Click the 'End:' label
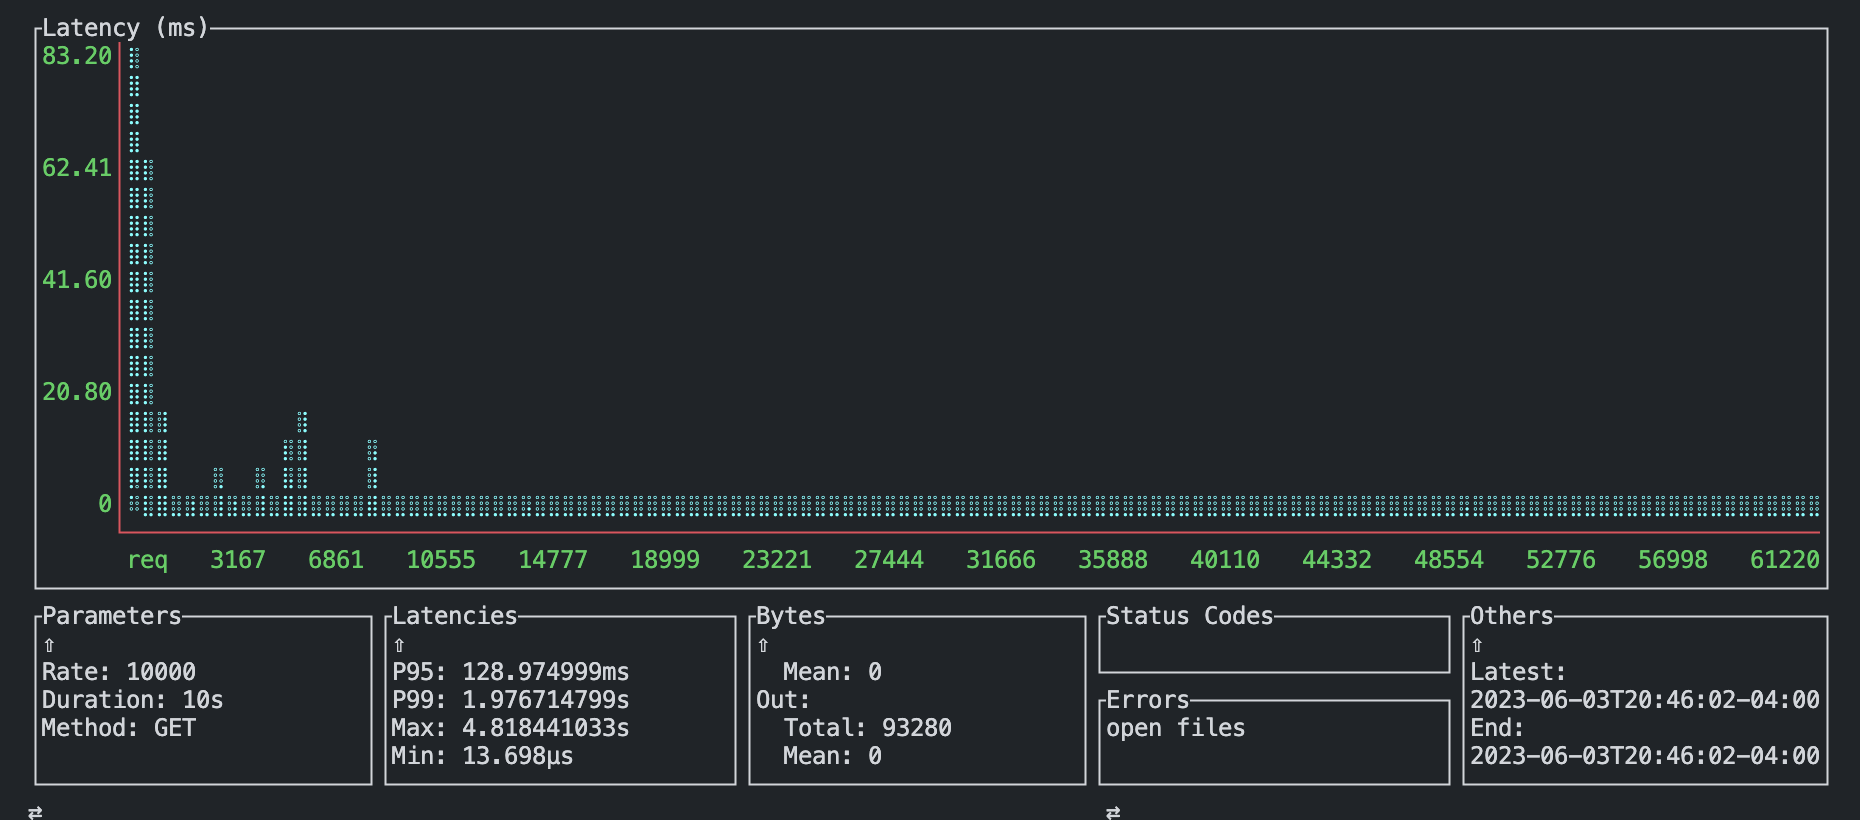This screenshot has height=820, width=1860. [1497, 728]
